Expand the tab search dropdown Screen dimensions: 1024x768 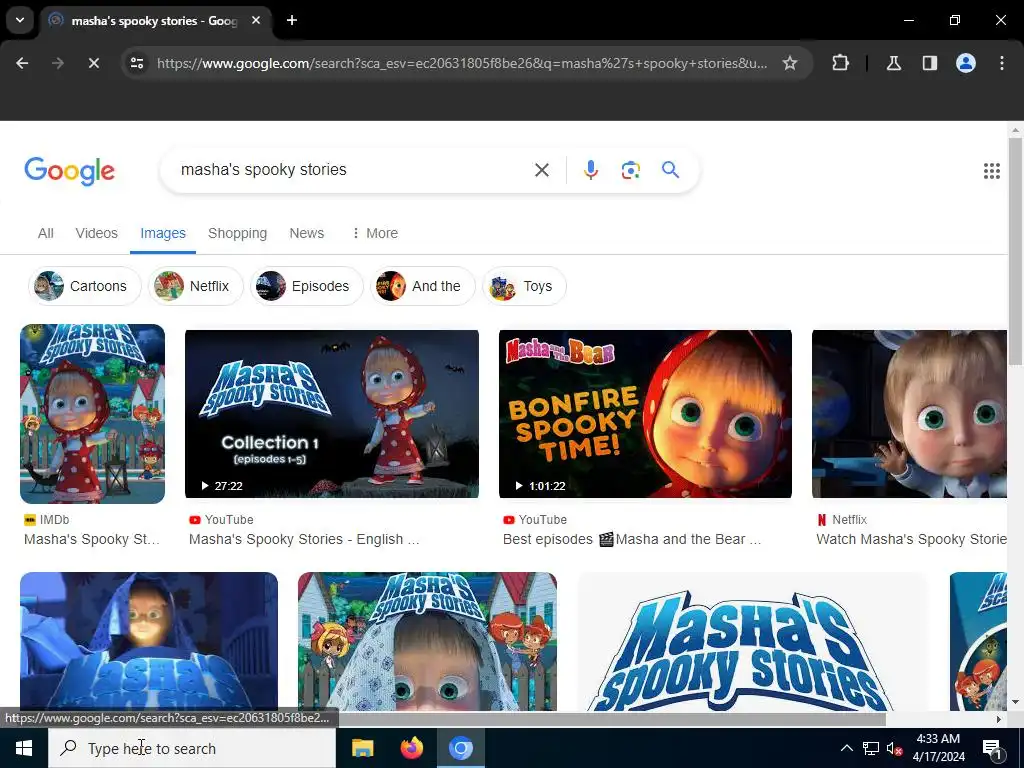pos(20,20)
